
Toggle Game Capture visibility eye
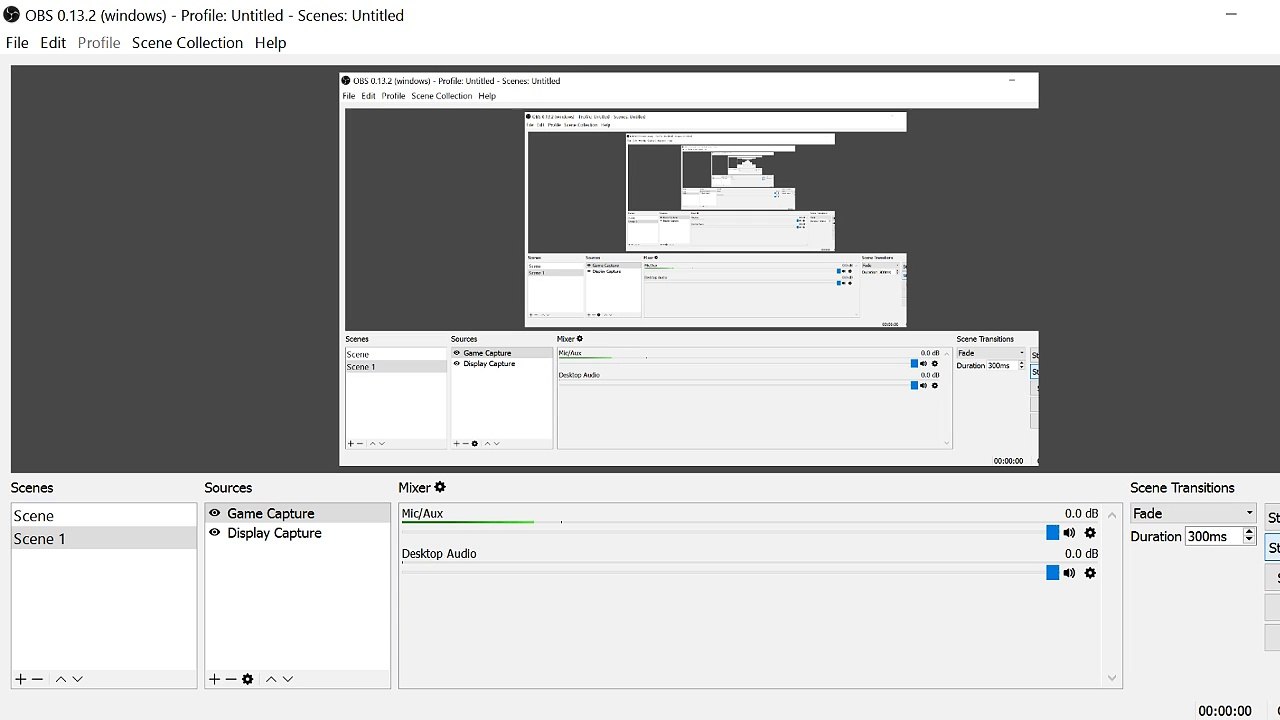[x=214, y=513]
